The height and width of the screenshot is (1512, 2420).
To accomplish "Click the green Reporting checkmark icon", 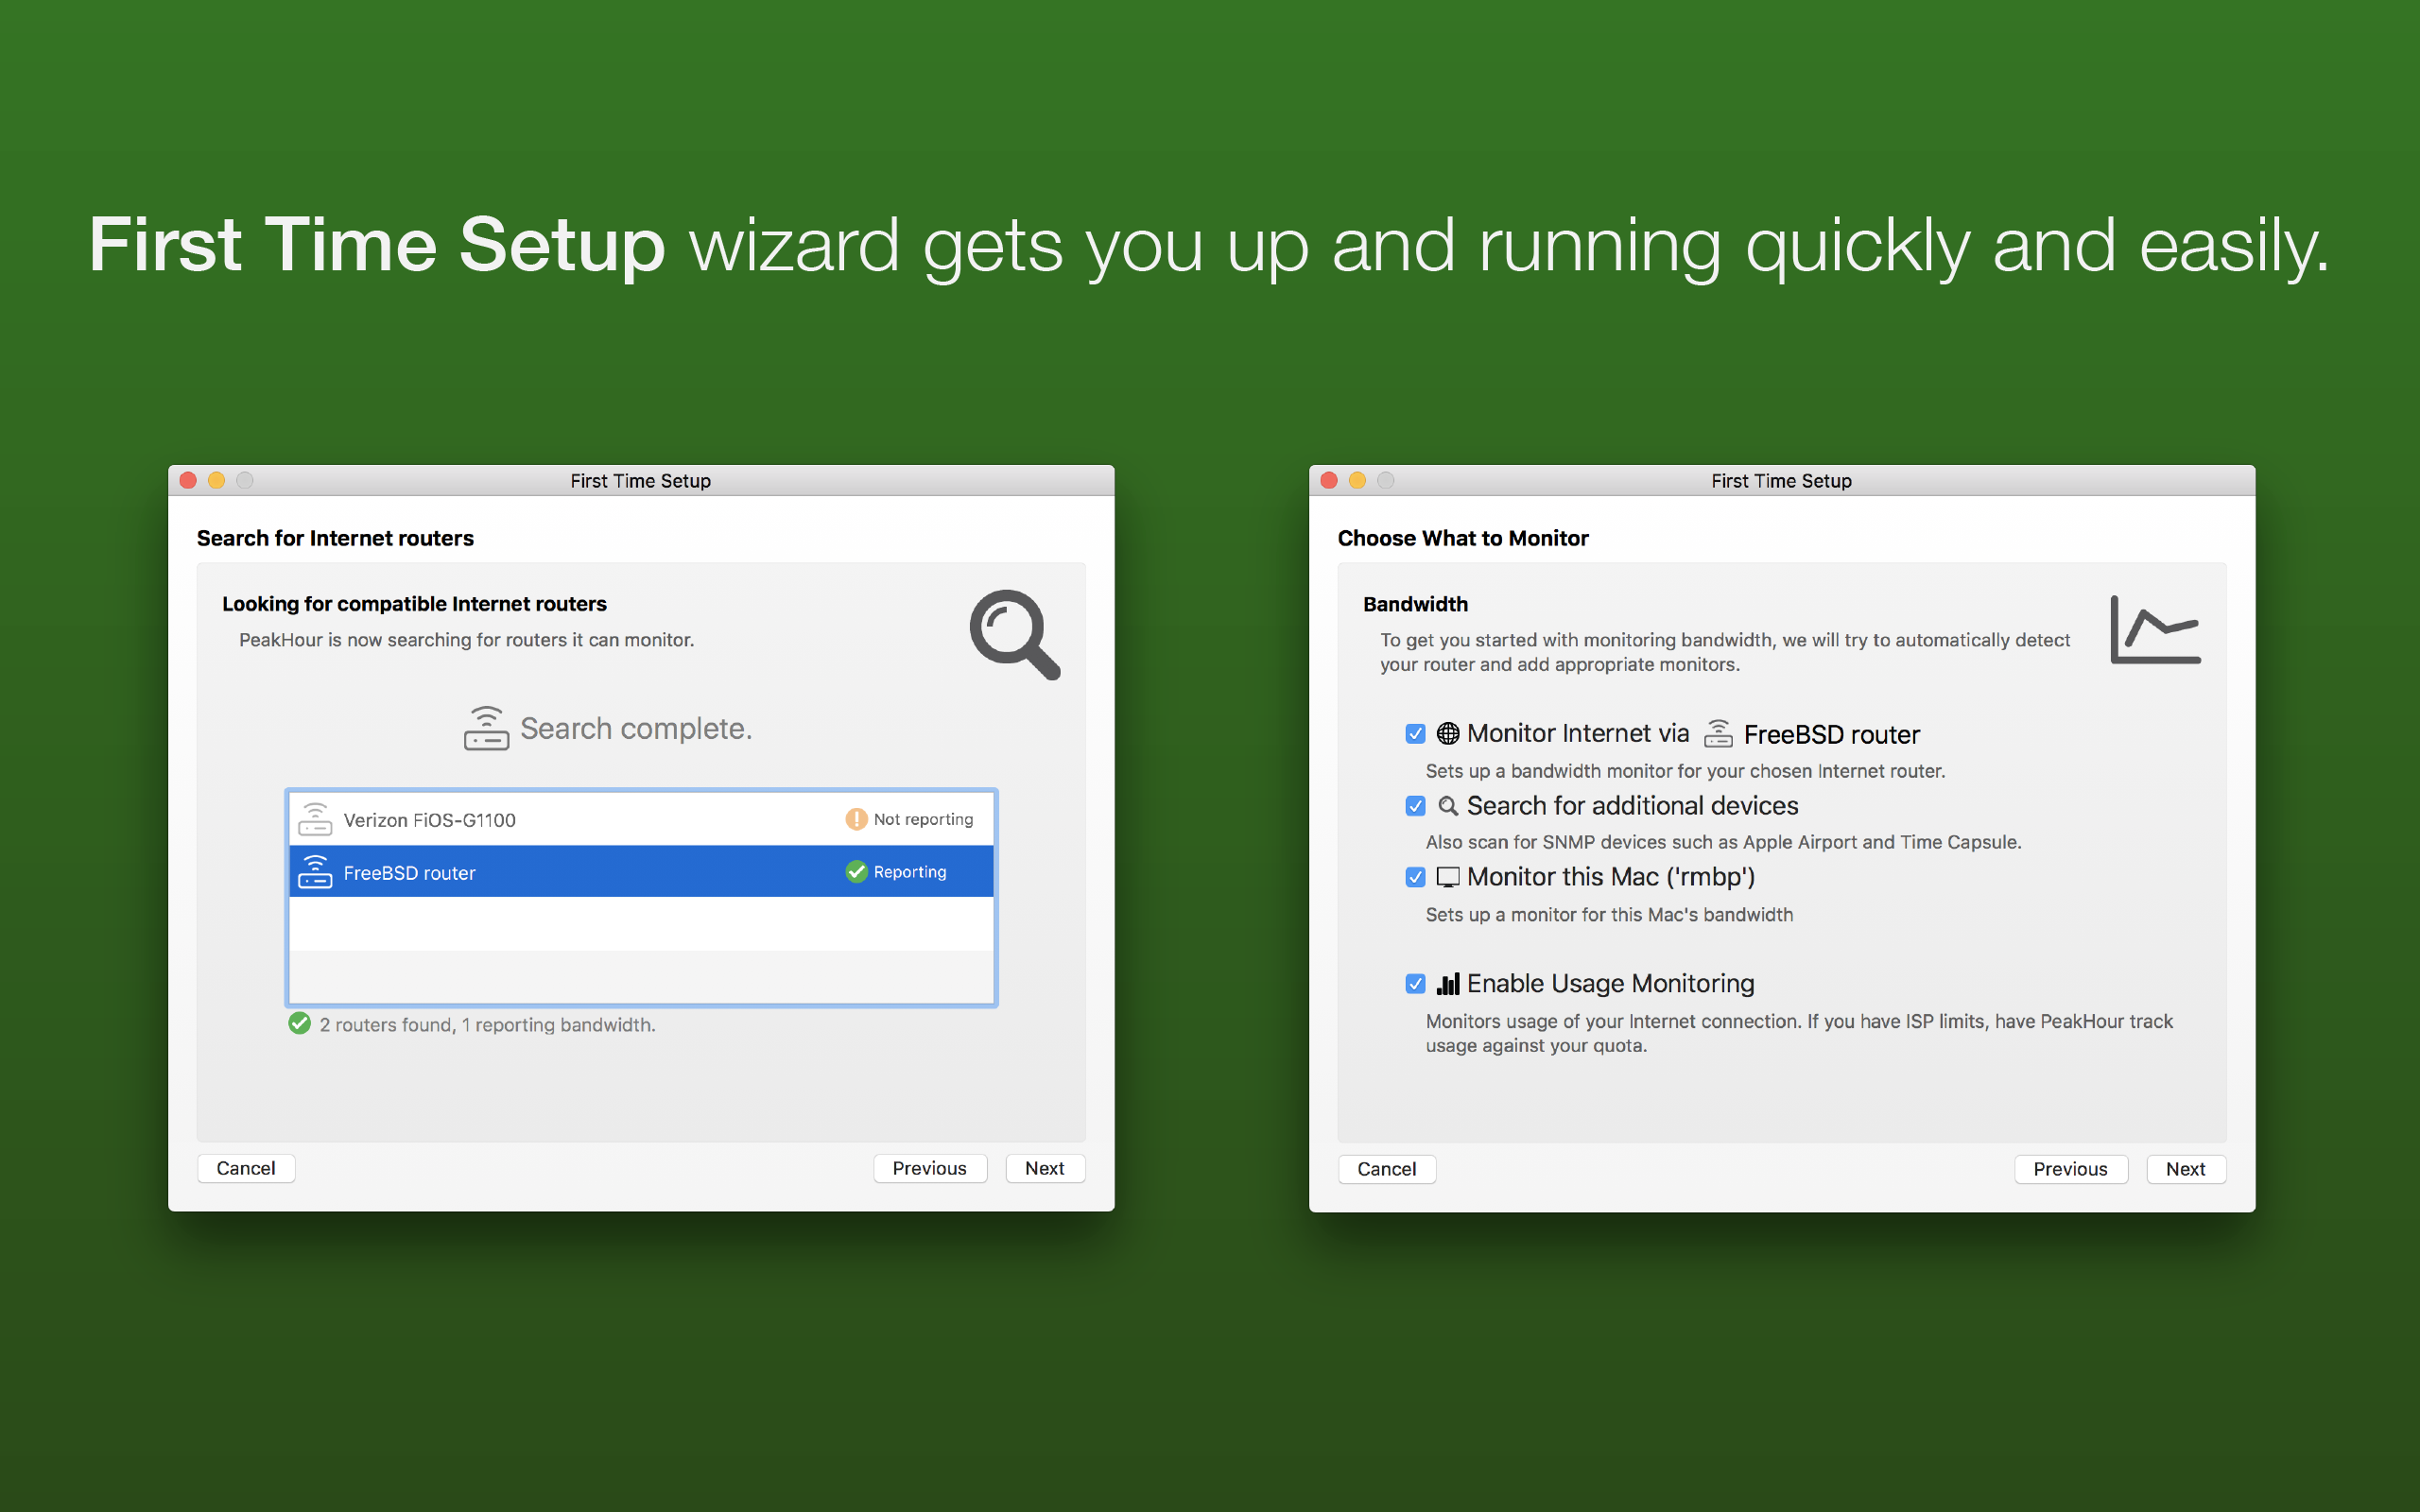I will (x=856, y=872).
